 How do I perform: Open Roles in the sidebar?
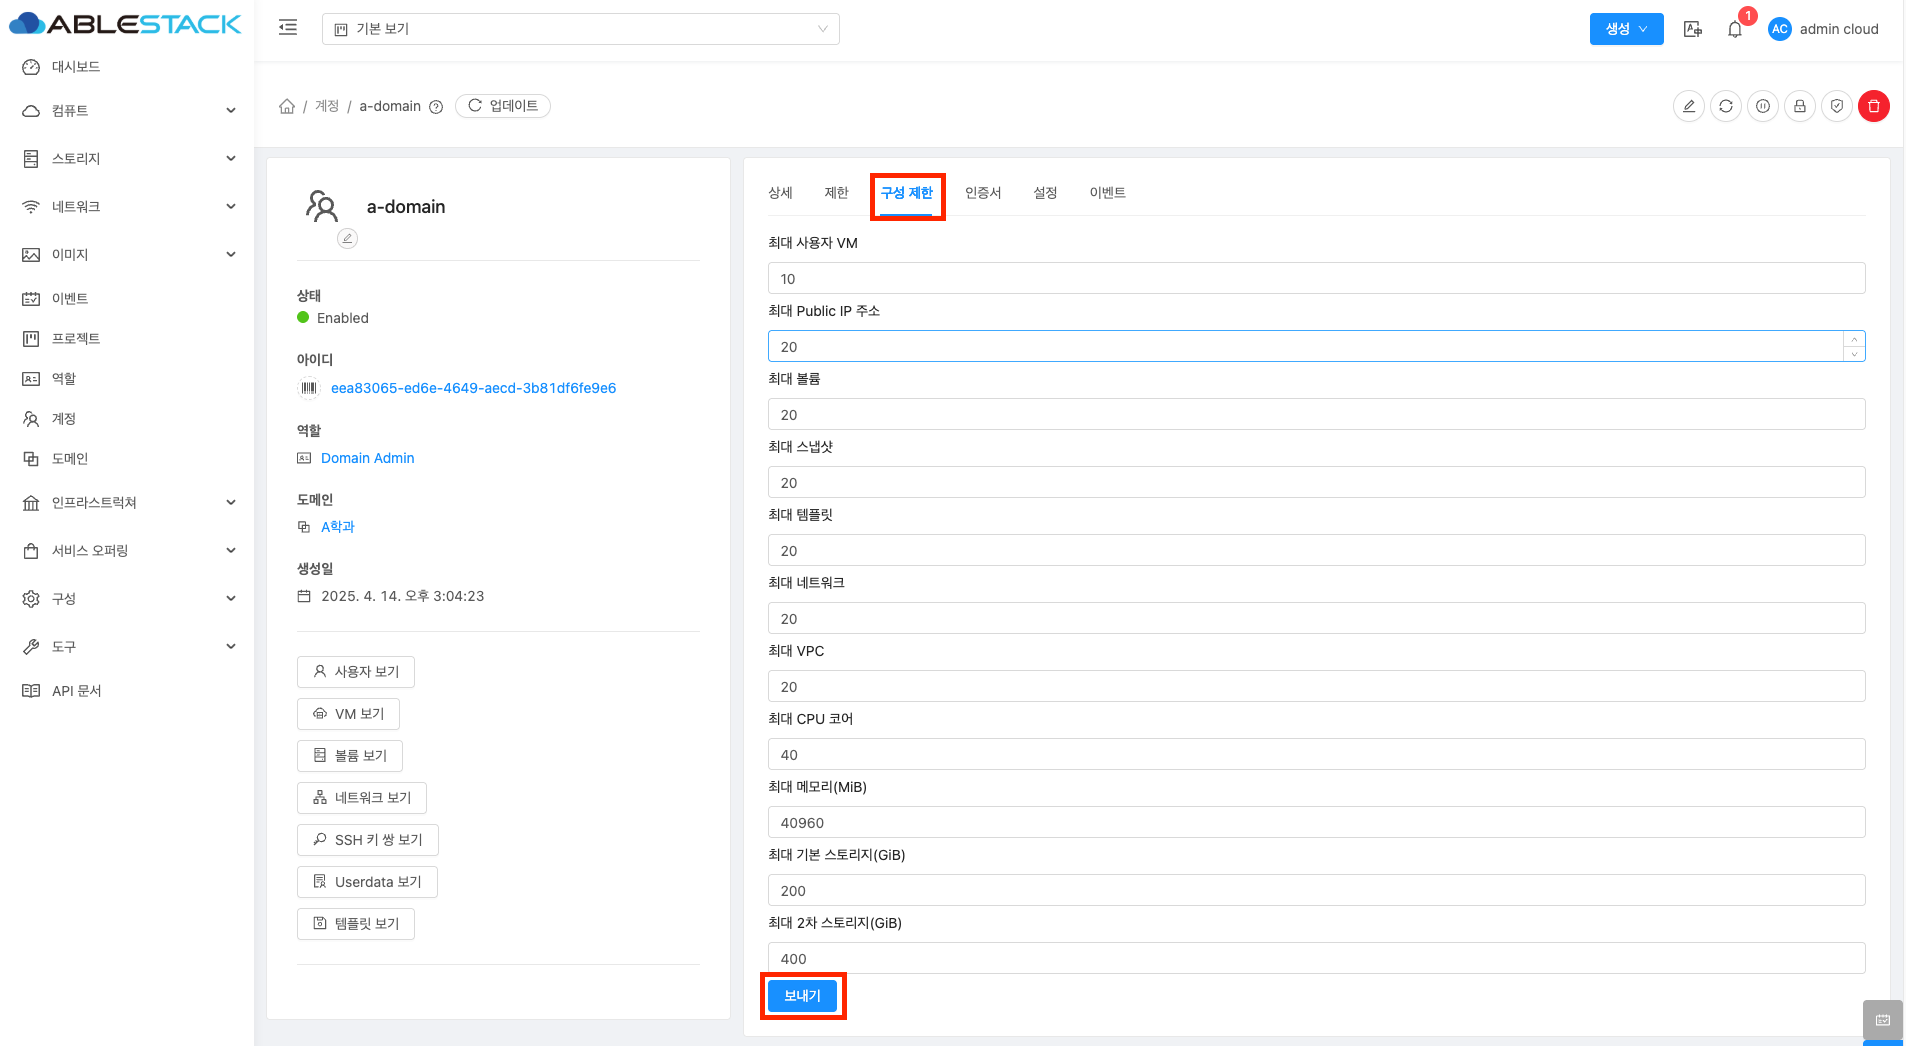coord(64,379)
